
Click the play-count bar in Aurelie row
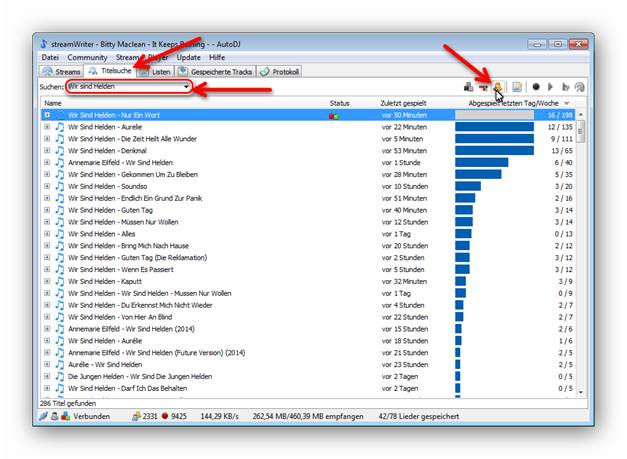(494, 127)
